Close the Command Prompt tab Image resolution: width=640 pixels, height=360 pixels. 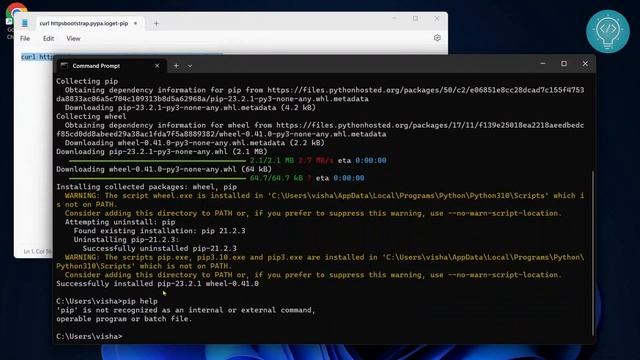(157, 66)
